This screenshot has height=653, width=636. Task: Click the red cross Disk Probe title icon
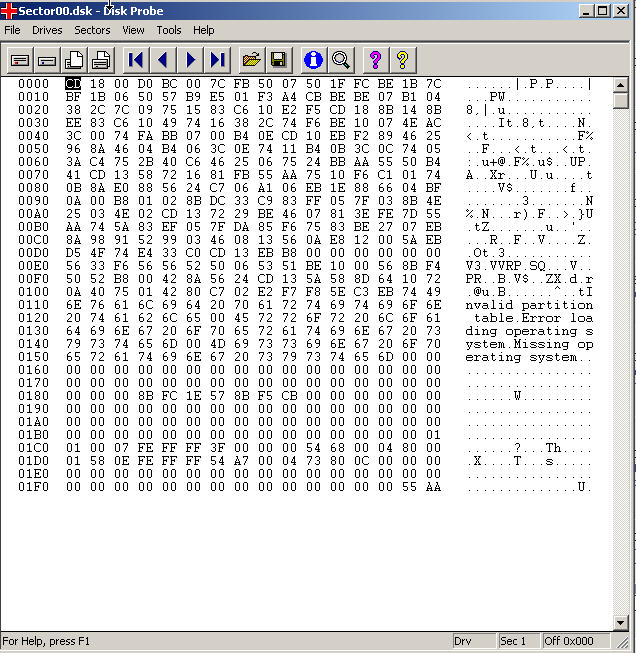click(9, 11)
